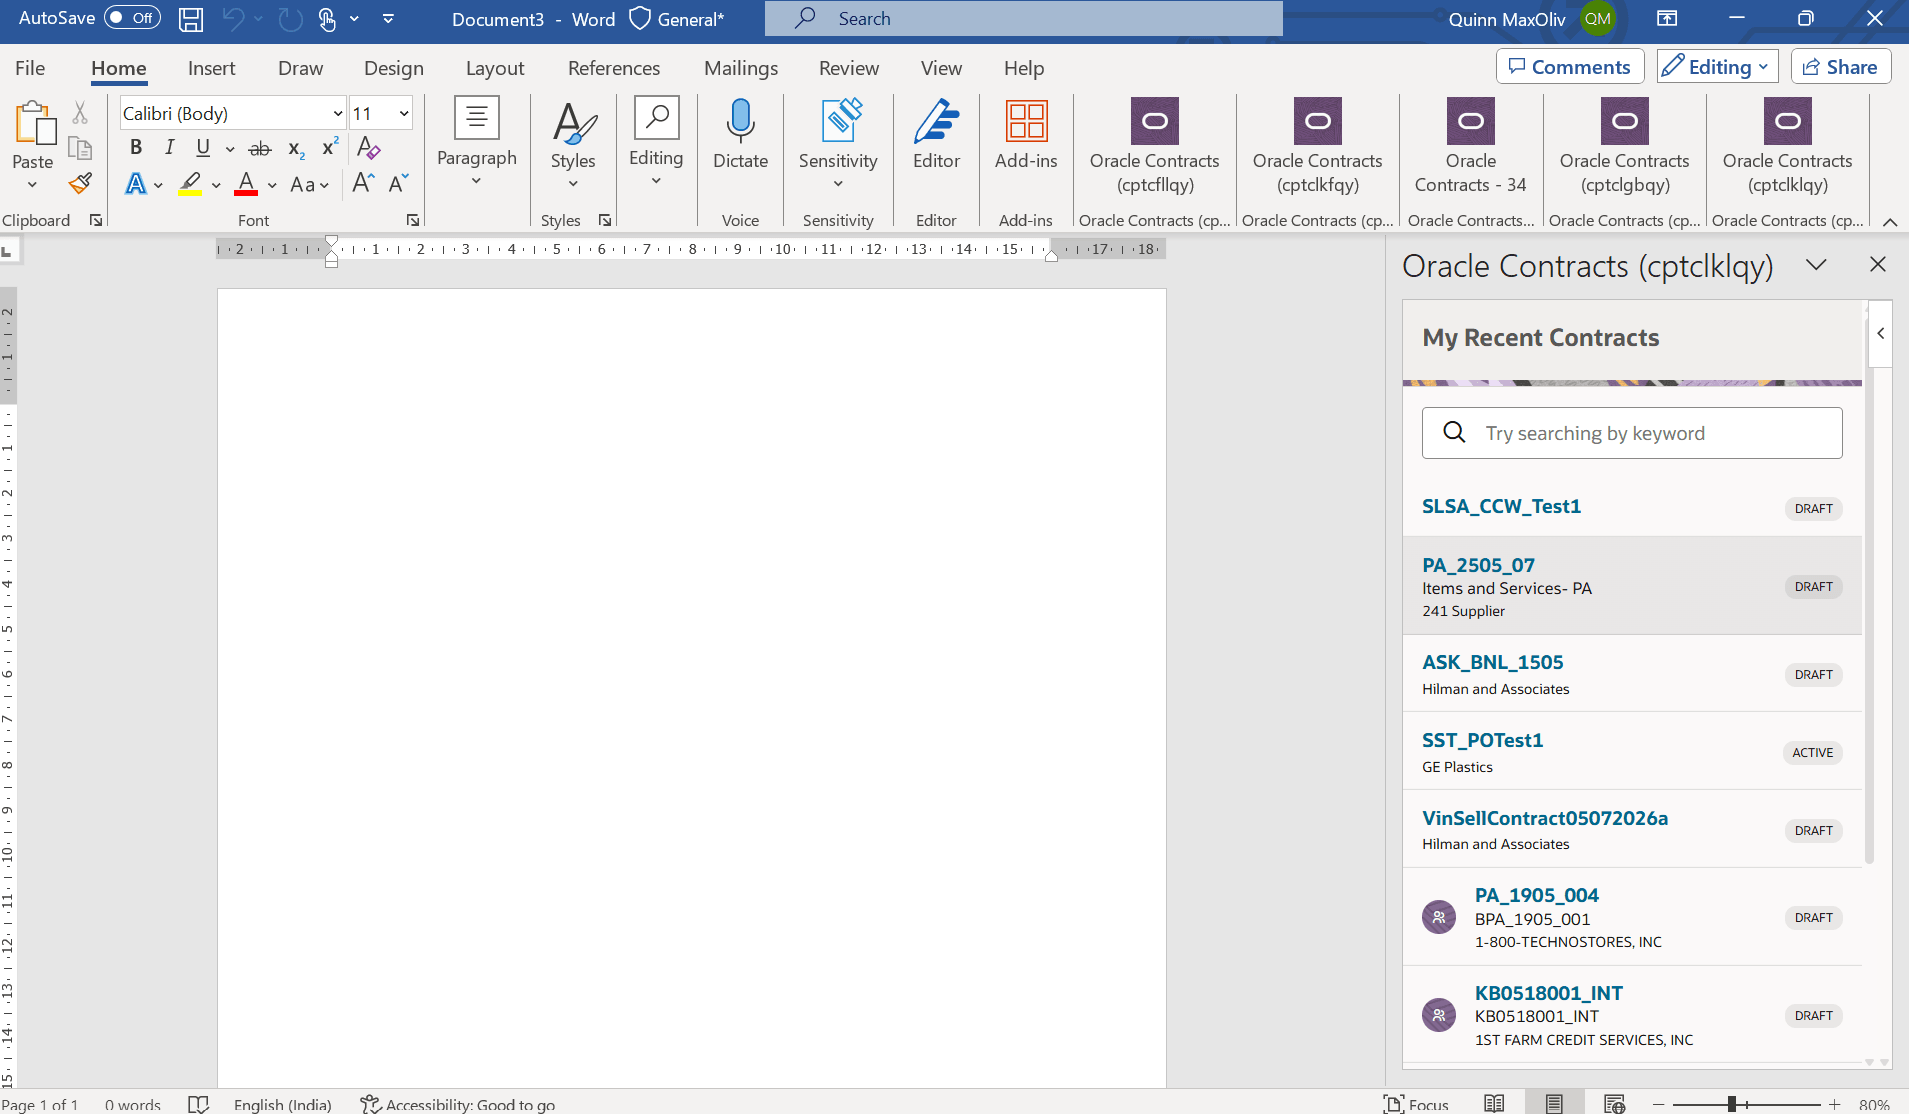Click the Copy icon in Clipboard group
The image size is (1909, 1114).
(x=80, y=148)
